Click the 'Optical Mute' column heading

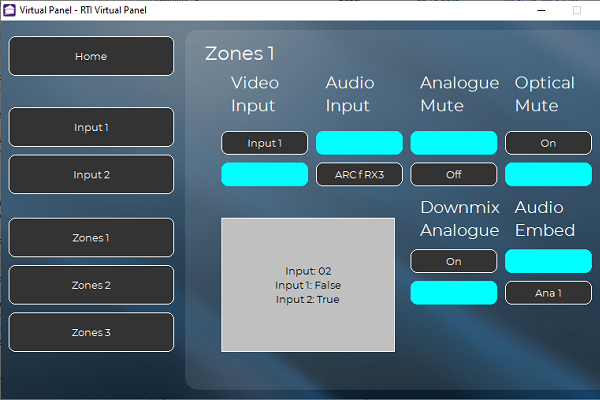click(545, 94)
